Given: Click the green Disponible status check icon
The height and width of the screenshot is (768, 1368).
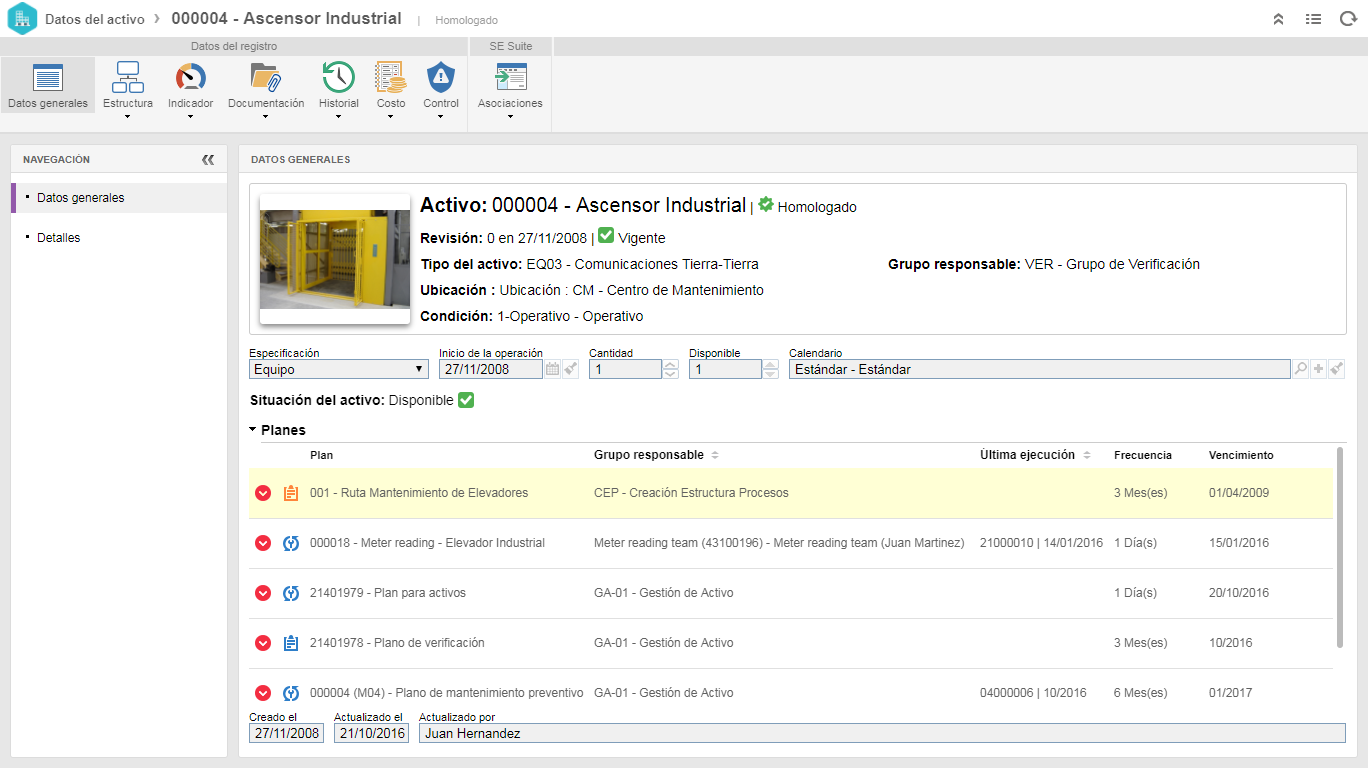Looking at the screenshot, I should click(465, 400).
